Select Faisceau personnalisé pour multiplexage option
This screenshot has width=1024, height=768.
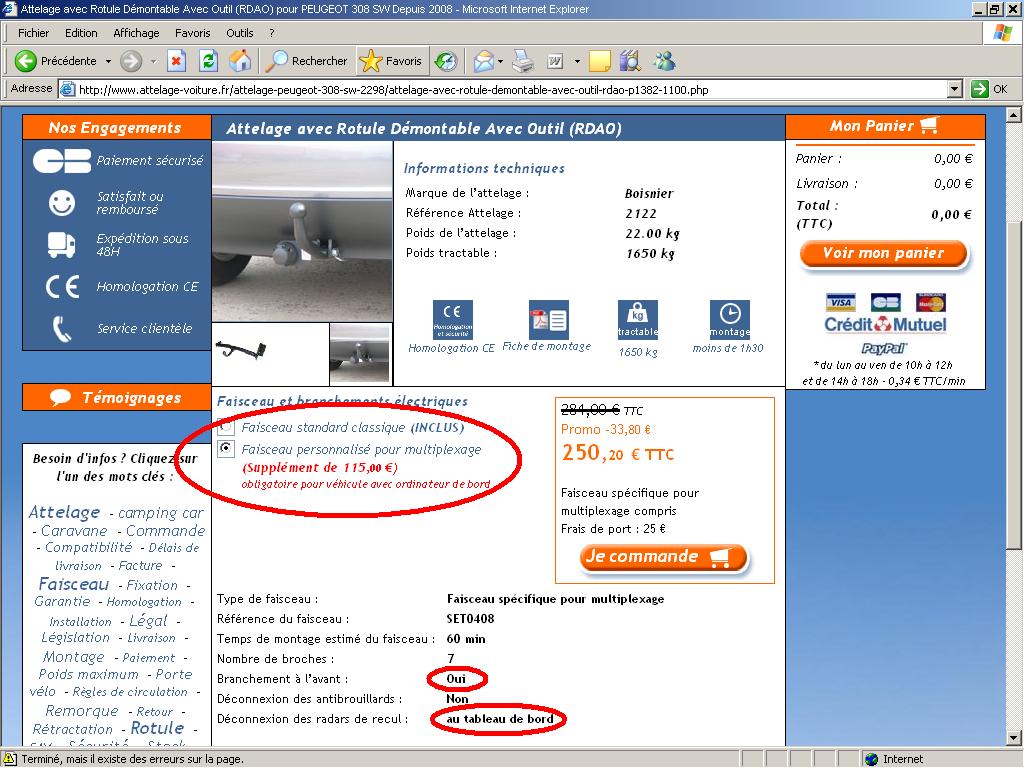point(225,449)
